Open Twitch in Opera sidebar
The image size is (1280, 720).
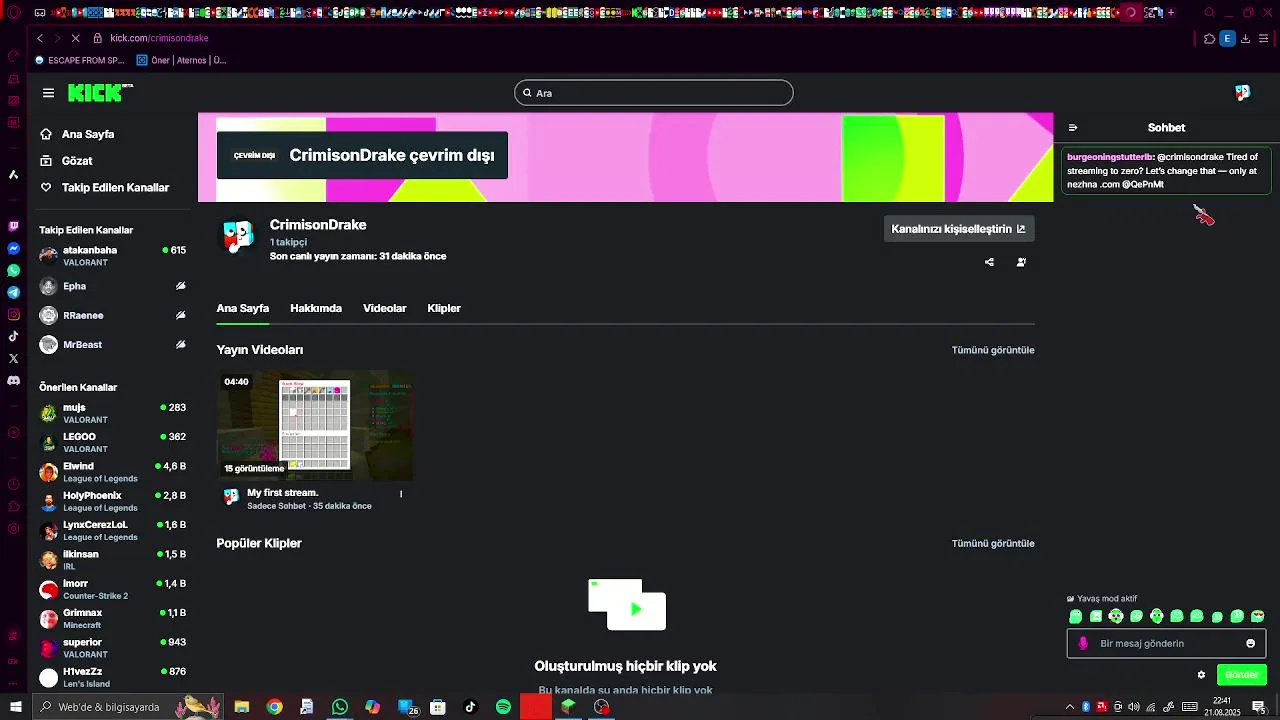13,227
